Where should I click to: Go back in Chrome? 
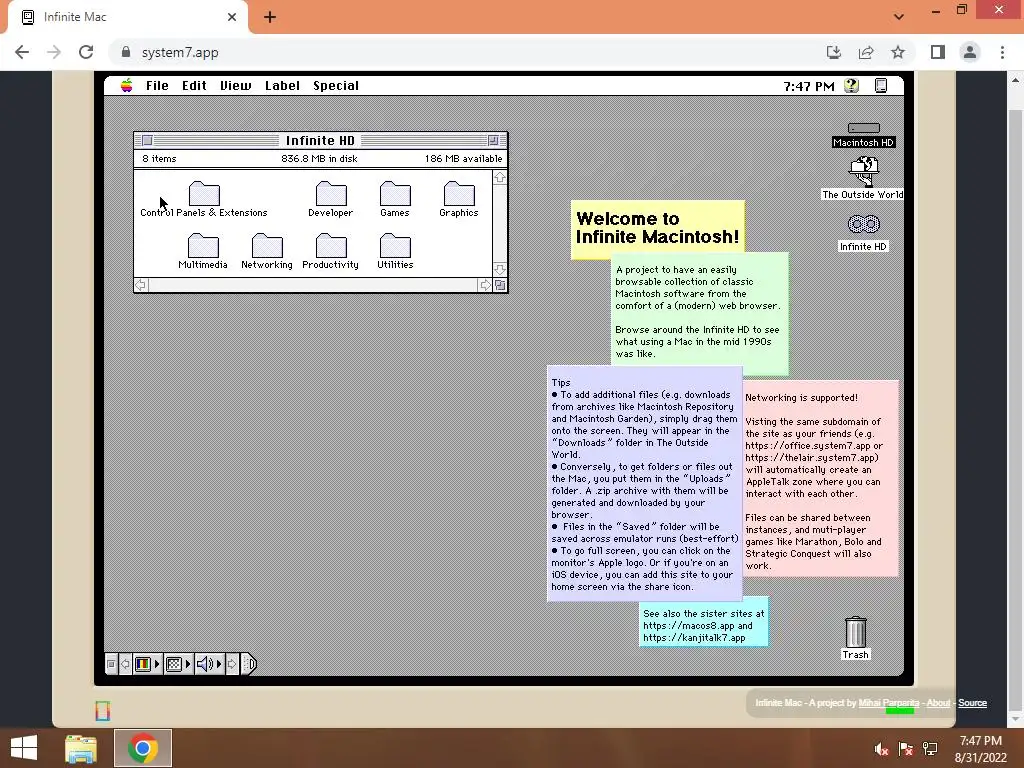pos(22,52)
